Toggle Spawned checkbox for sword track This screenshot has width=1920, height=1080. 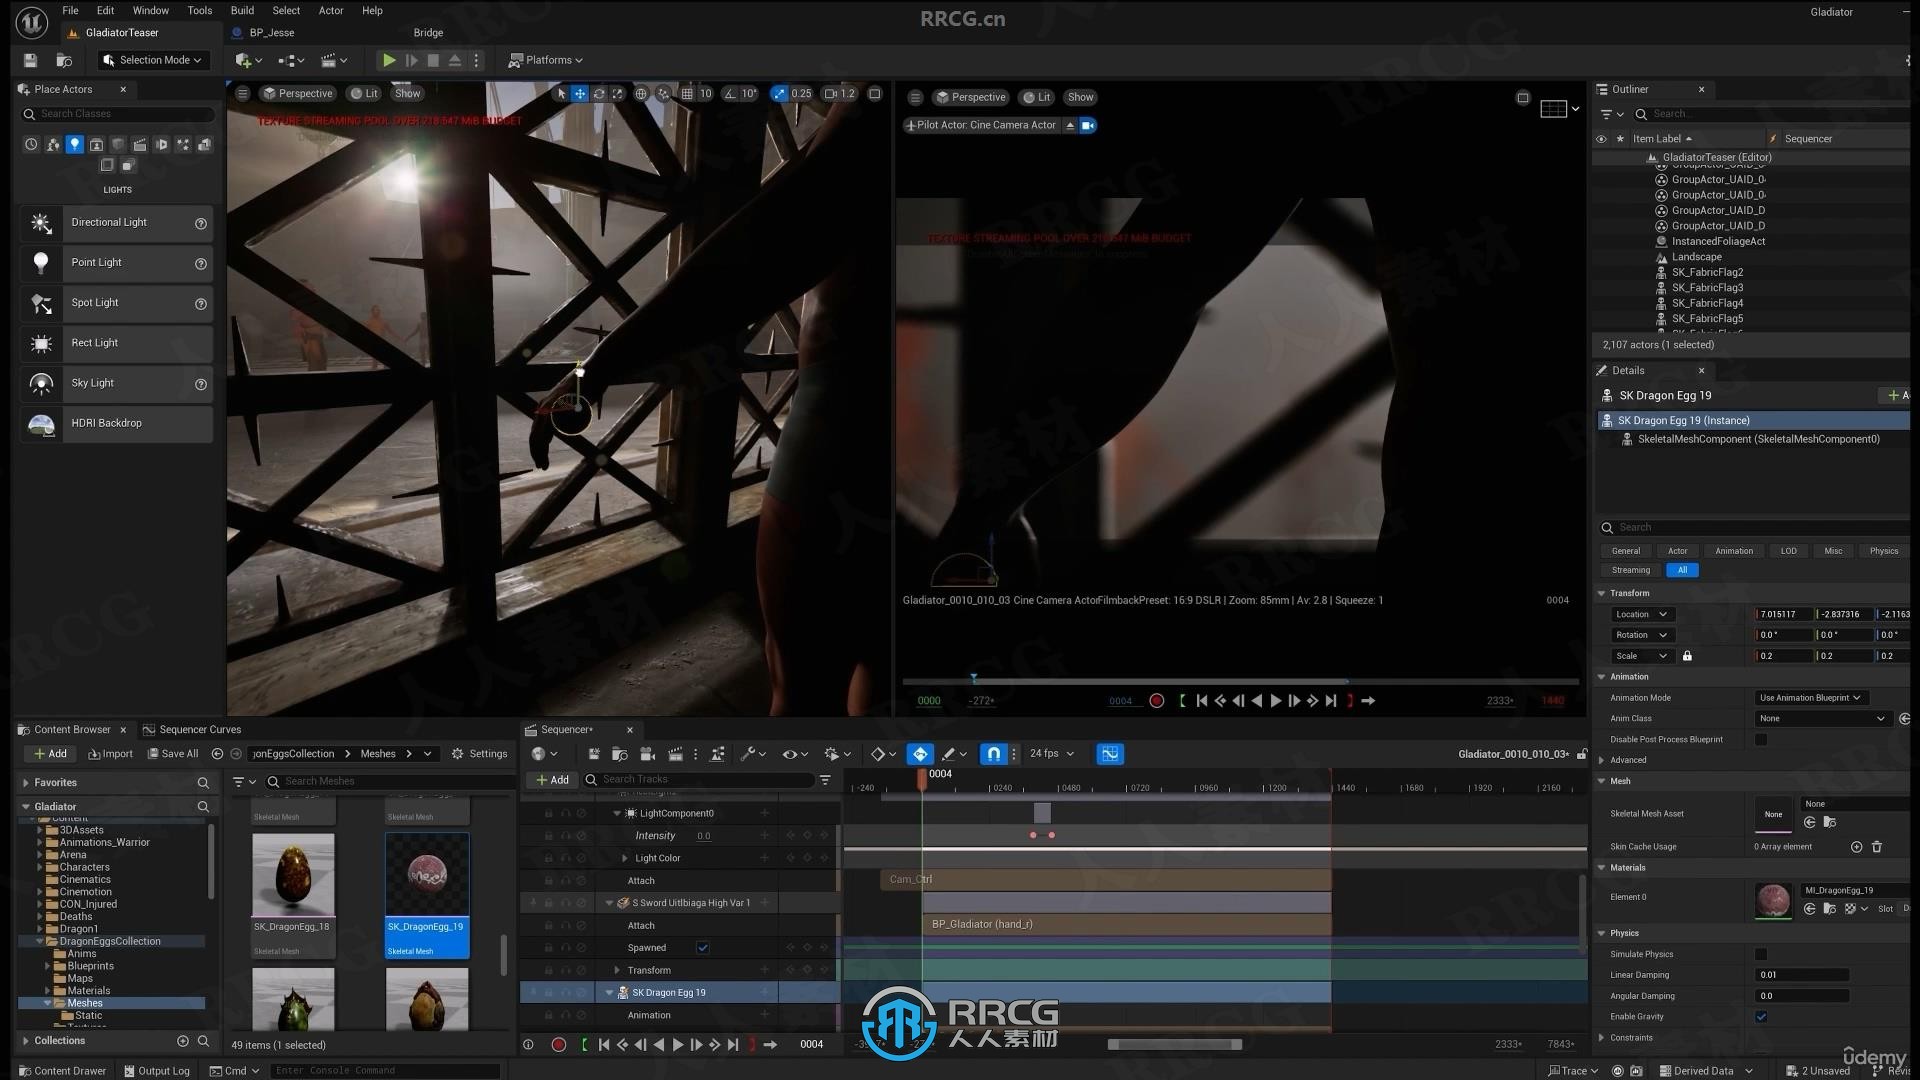pyautogui.click(x=703, y=948)
